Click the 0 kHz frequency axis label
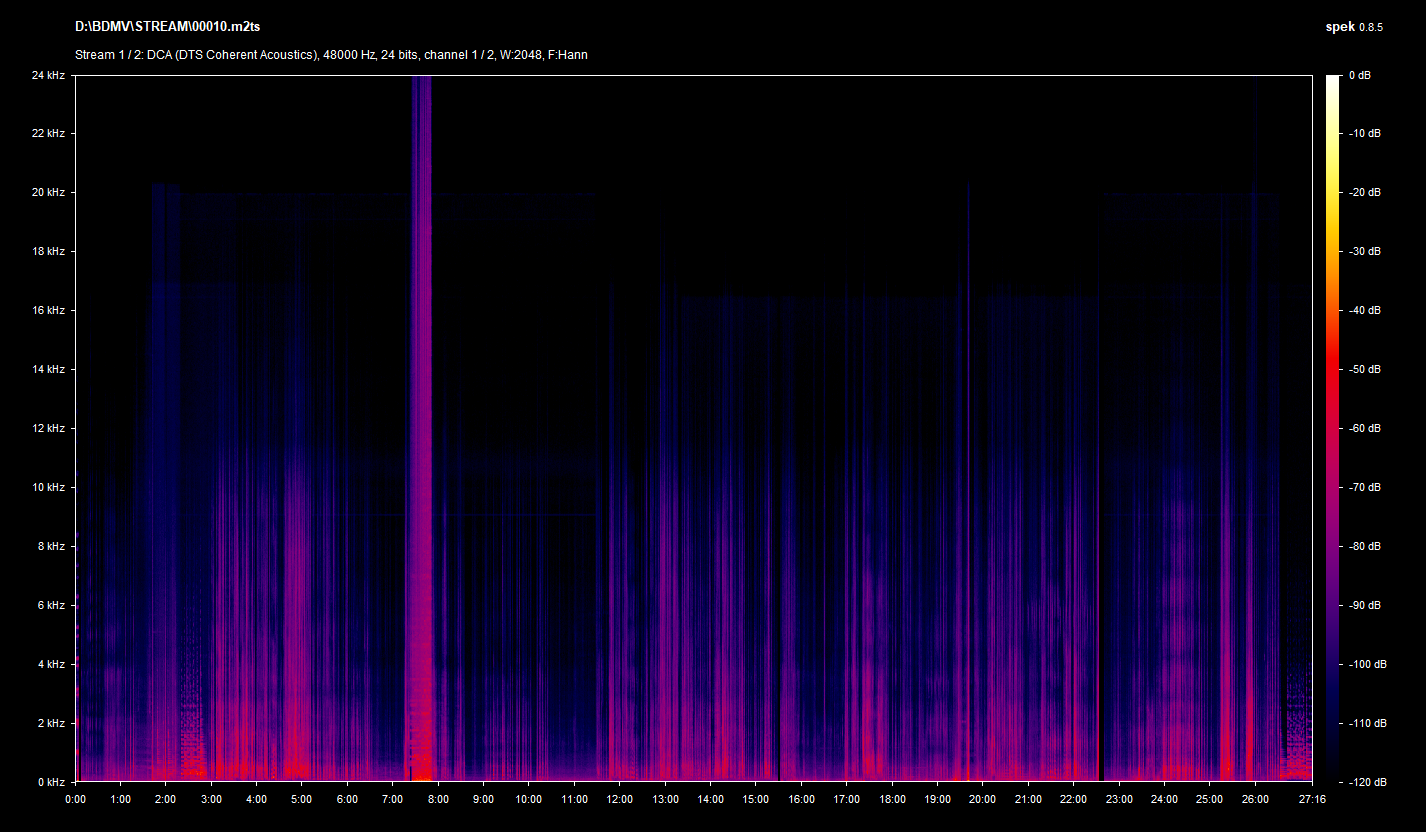The image size is (1426, 832). 50,782
